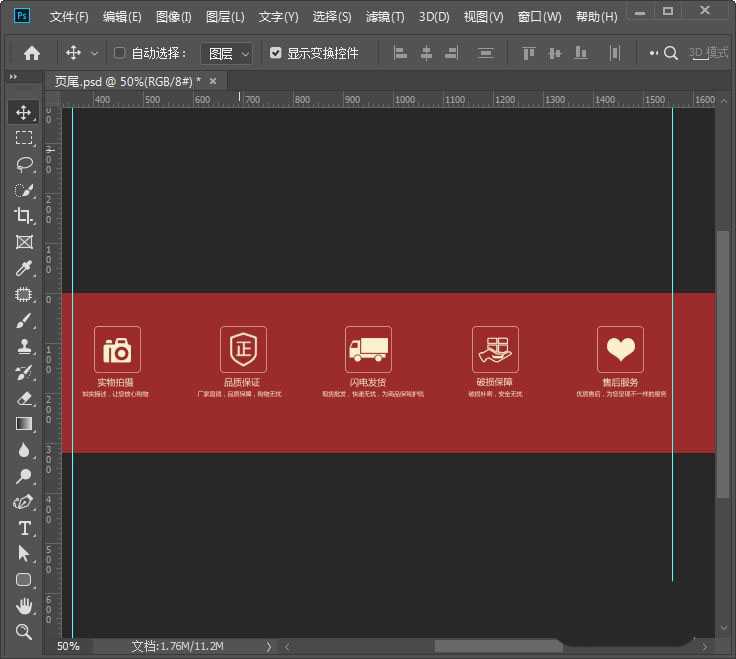Open the 滤镜(T) menu
The width and height of the screenshot is (736, 659).
click(x=385, y=17)
